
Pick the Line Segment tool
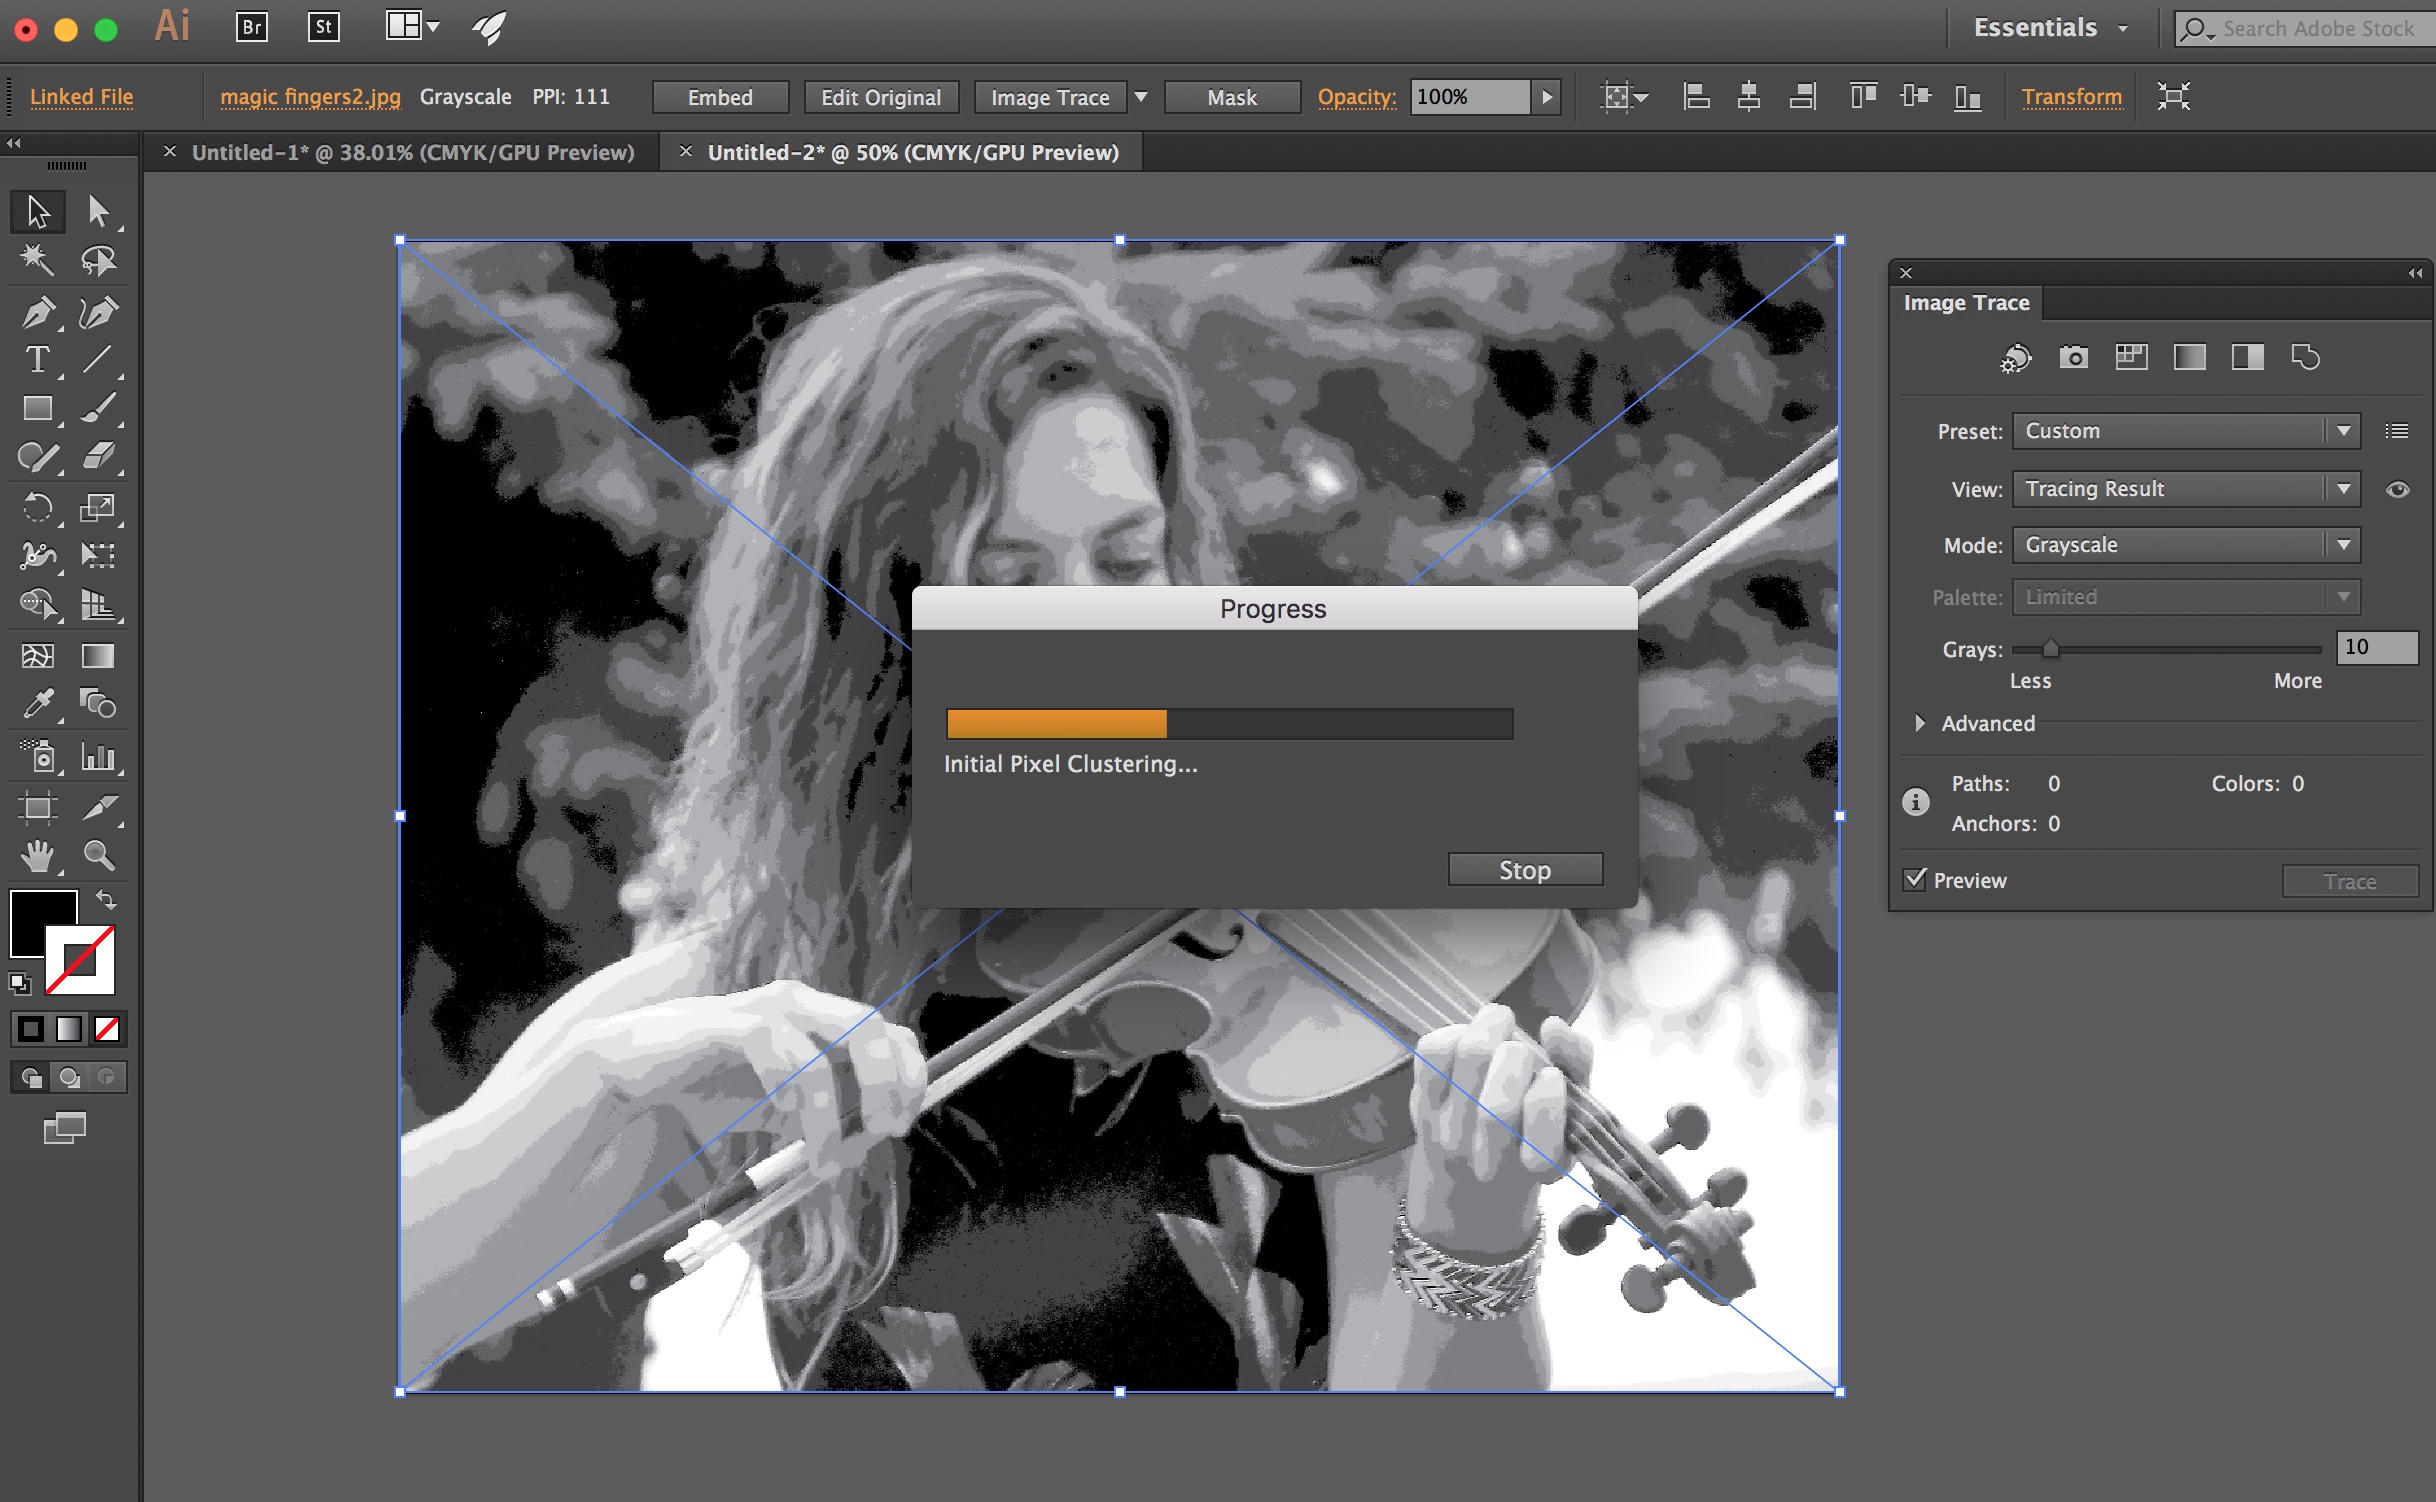[98, 360]
